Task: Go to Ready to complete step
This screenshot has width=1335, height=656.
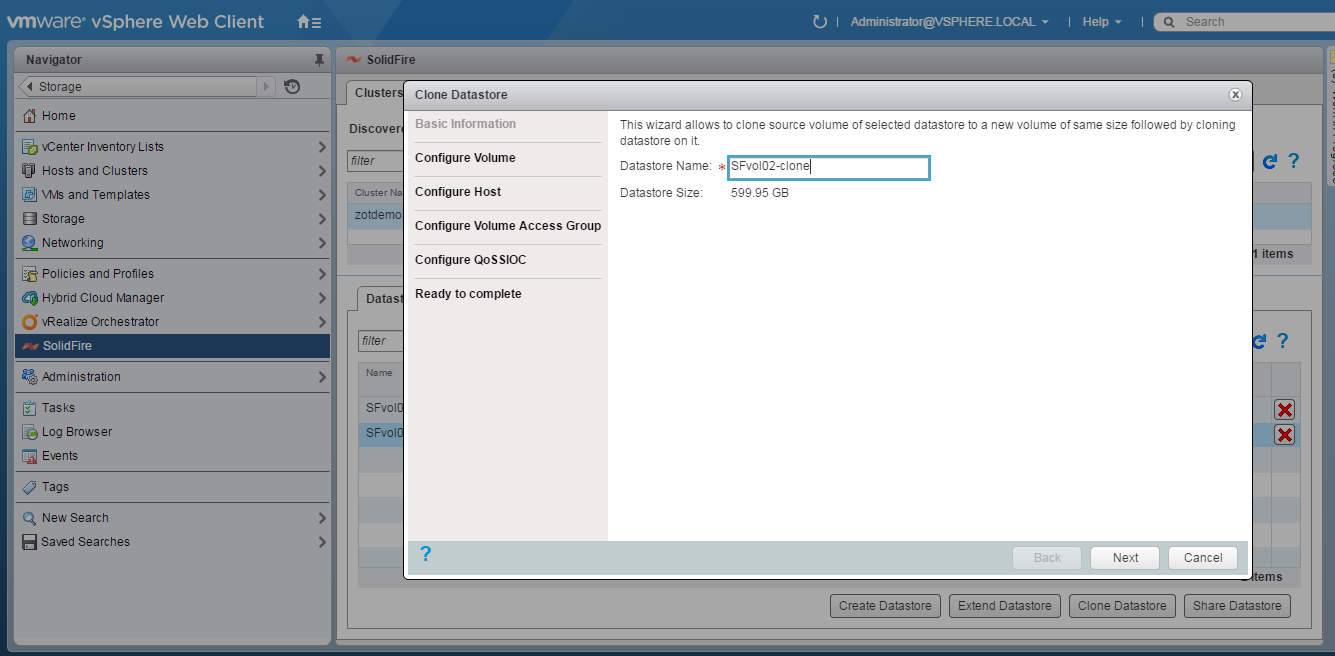Action: (x=468, y=294)
